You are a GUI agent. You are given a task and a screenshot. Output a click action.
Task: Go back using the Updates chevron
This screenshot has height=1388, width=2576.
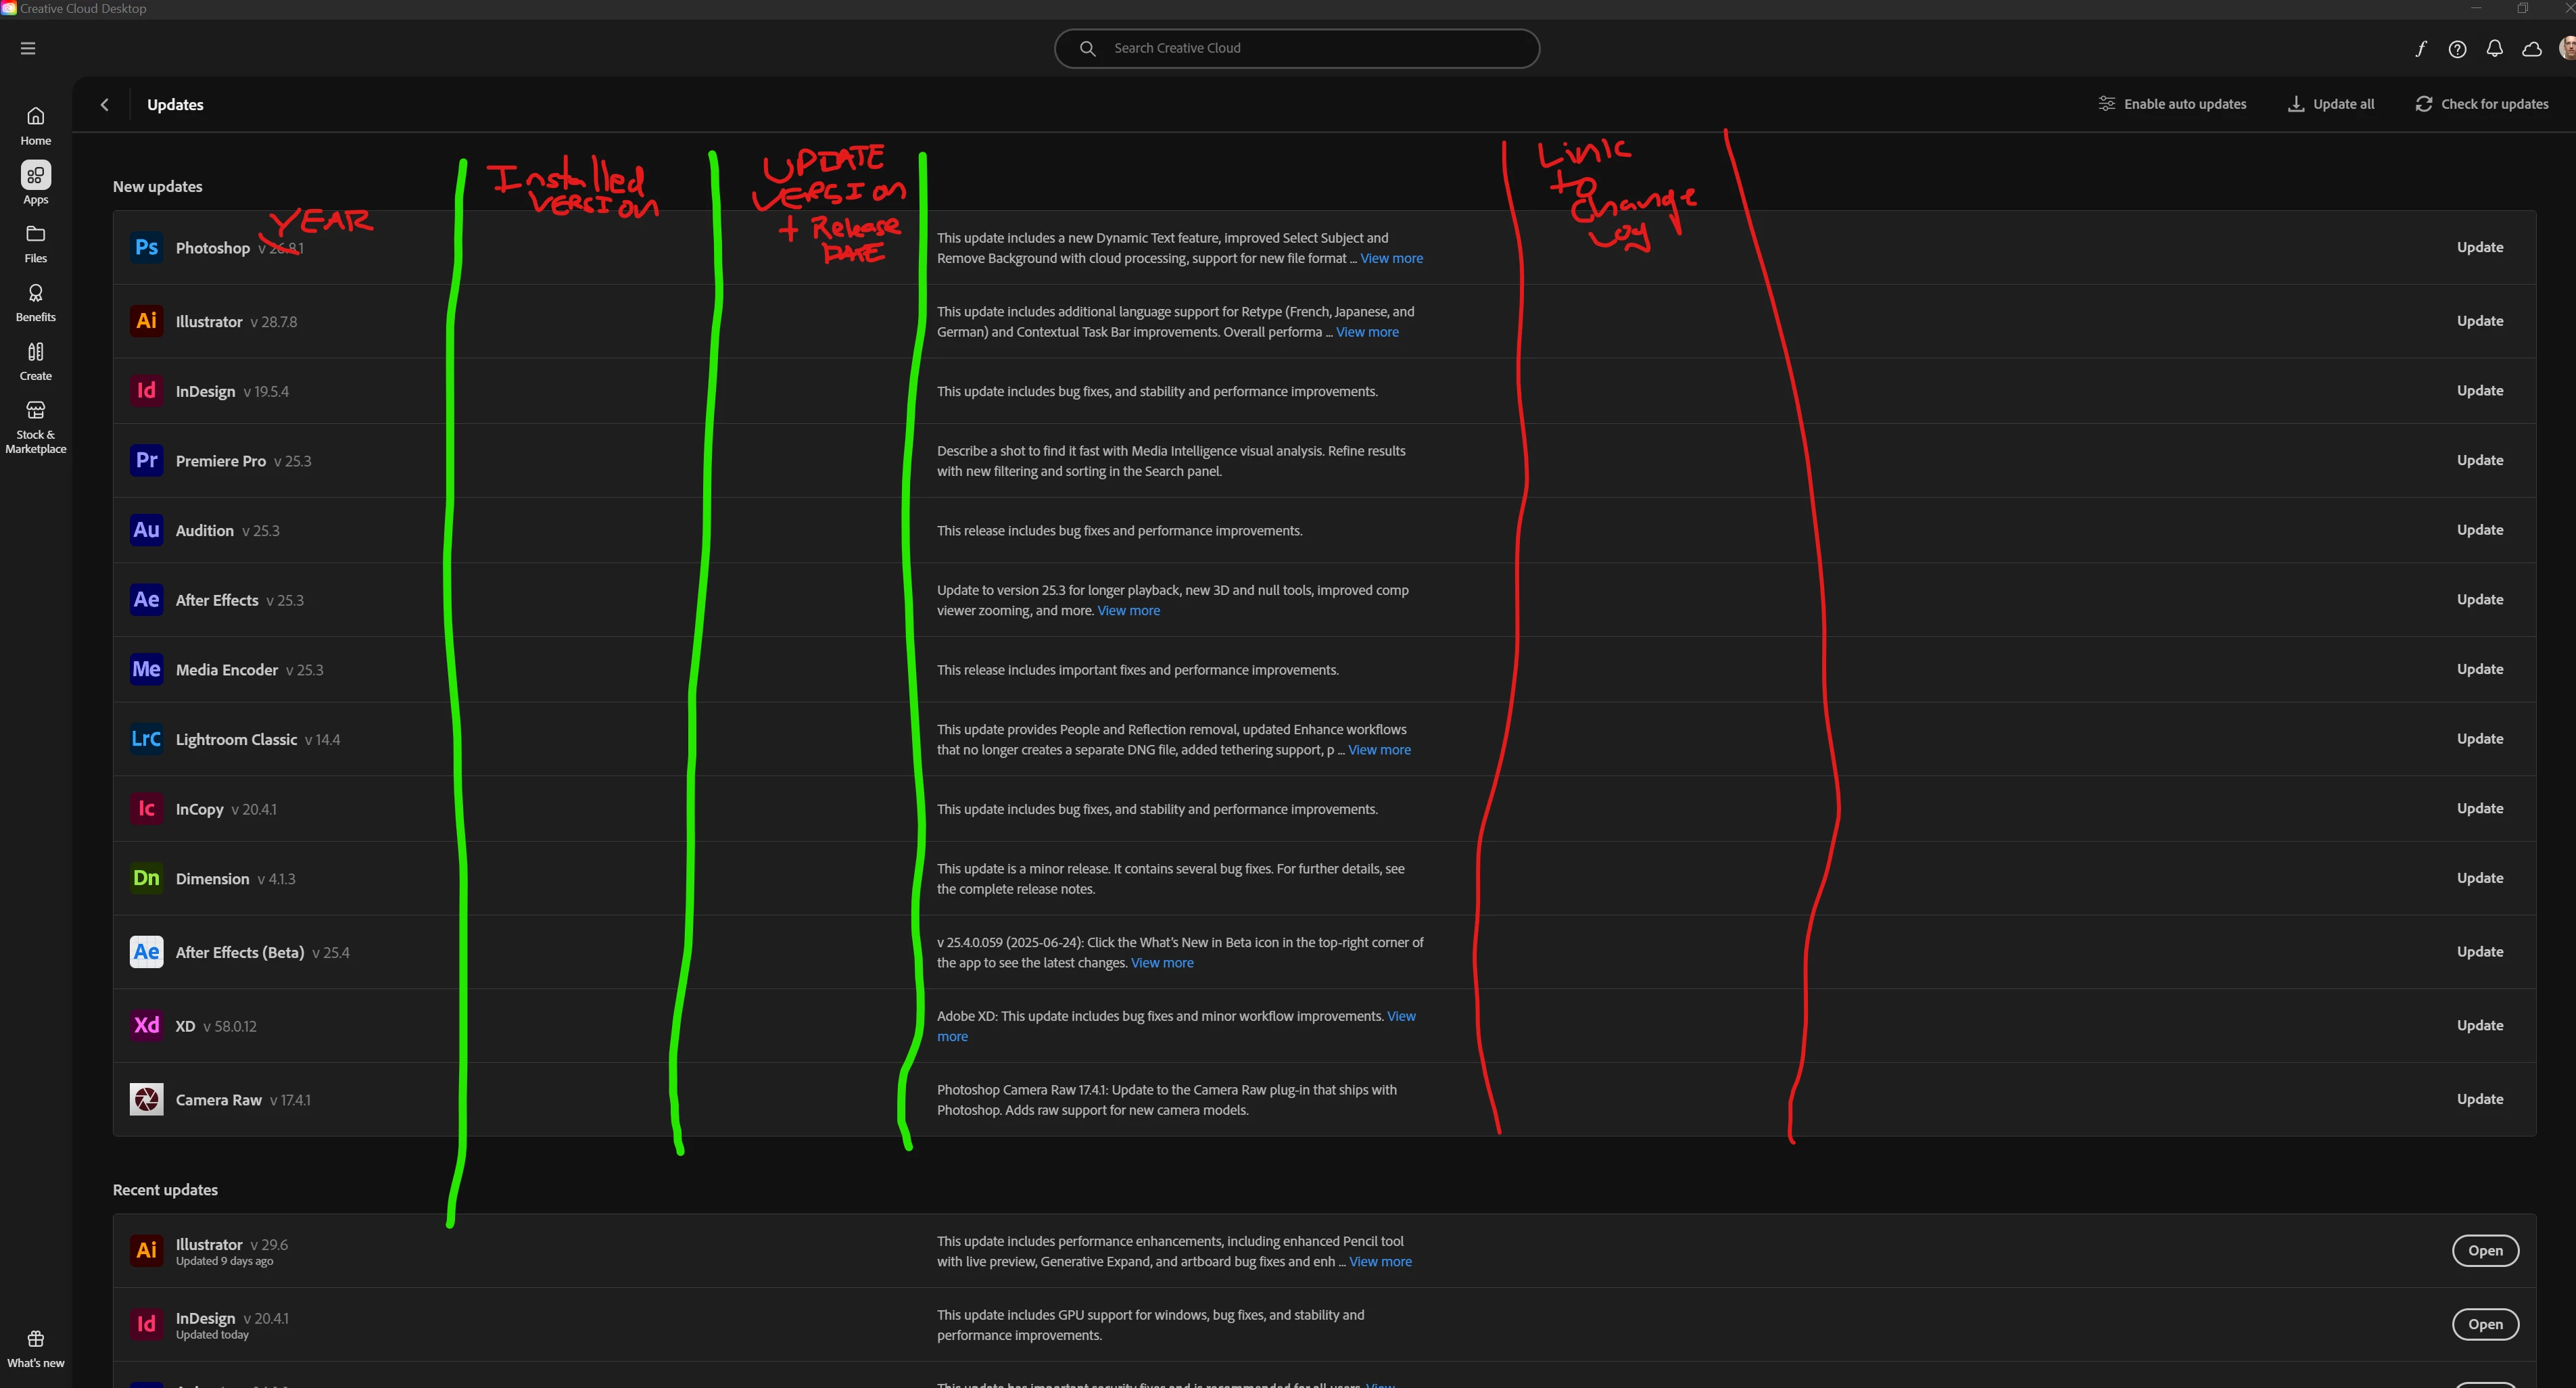(105, 105)
